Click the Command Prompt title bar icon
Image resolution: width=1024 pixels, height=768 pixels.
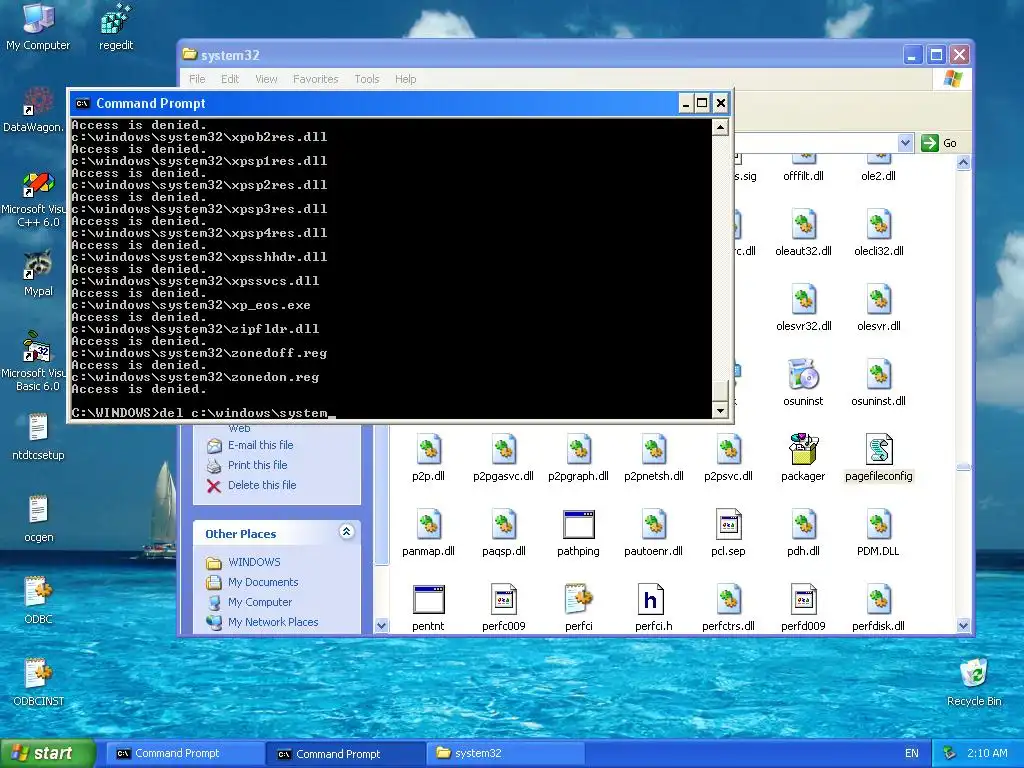point(82,103)
